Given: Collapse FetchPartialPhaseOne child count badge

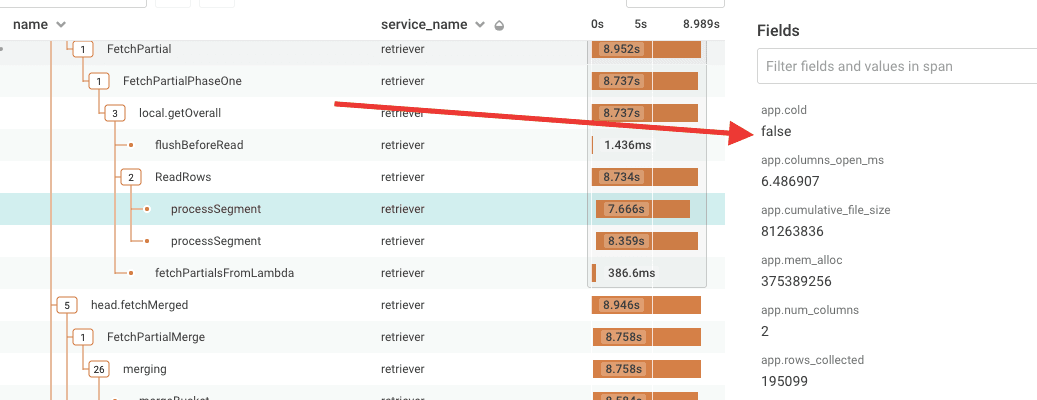Looking at the screenshot, I should tap(99, 81).
